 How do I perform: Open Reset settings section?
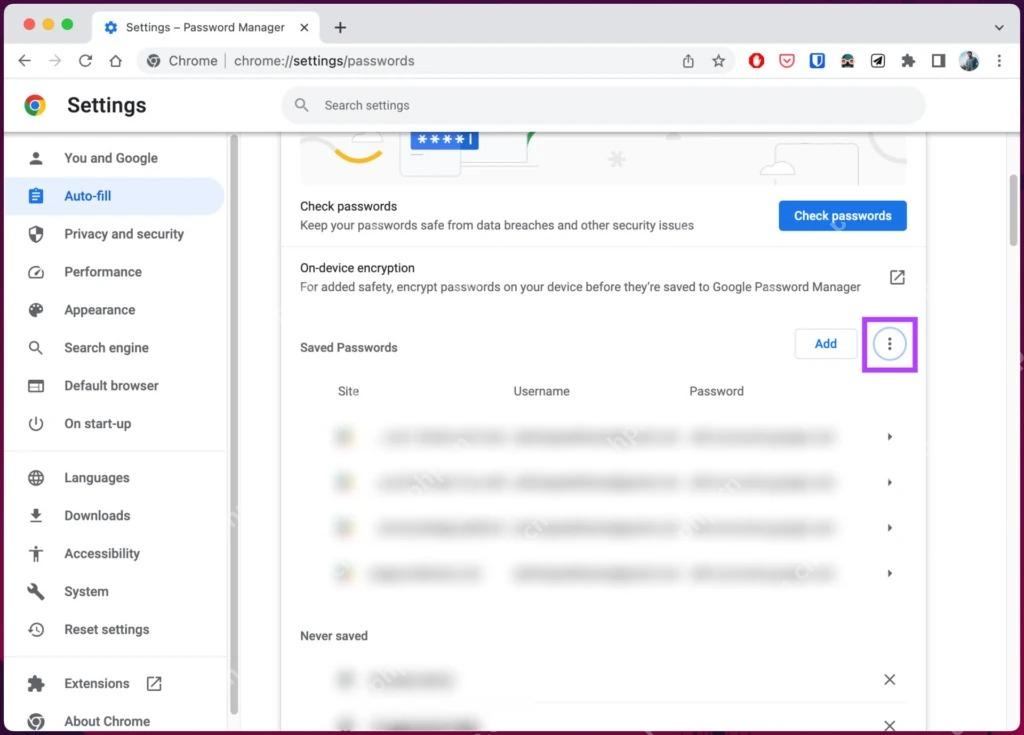click(x=107, y=629)
